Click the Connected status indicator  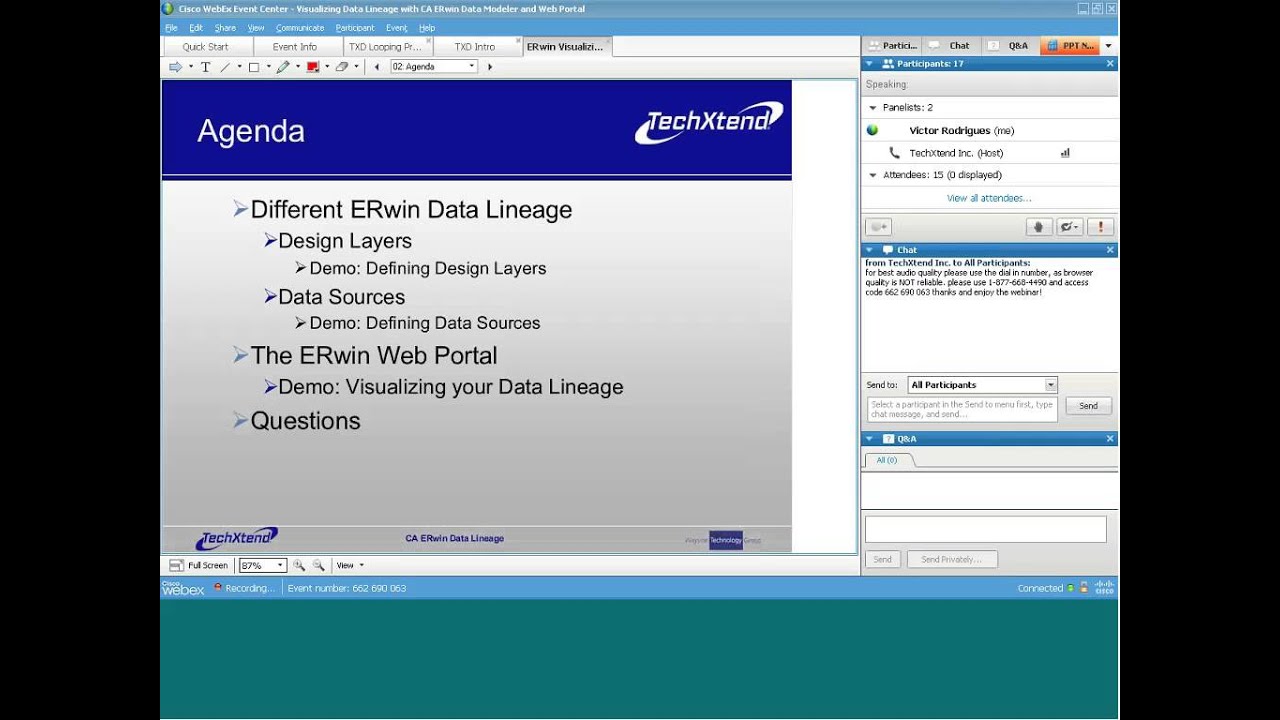click(x=1046, y=588)
